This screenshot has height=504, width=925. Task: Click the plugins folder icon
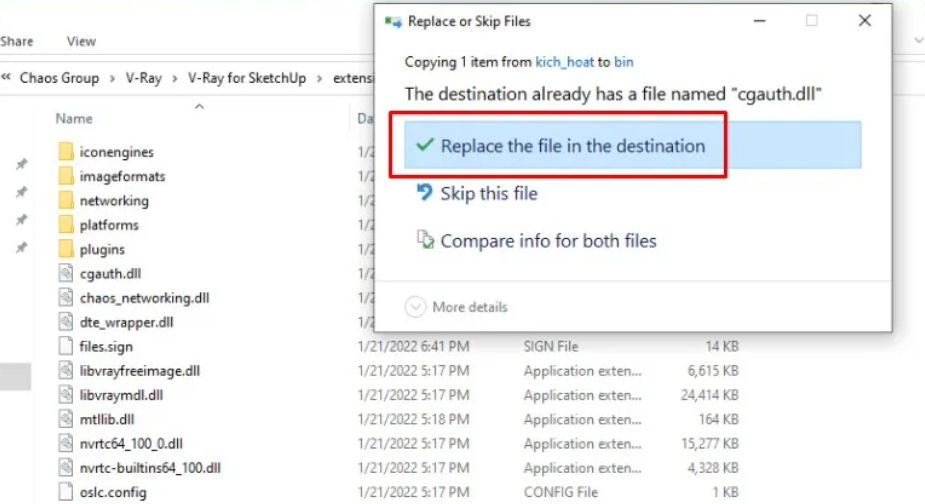(x=66, y=249)
